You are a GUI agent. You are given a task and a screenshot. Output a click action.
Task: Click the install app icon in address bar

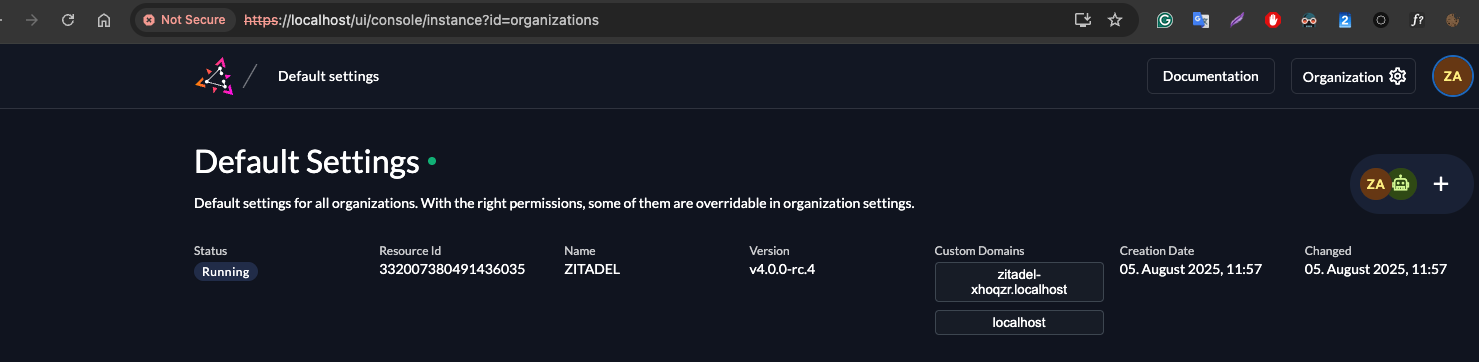(x=1081, y=20)
